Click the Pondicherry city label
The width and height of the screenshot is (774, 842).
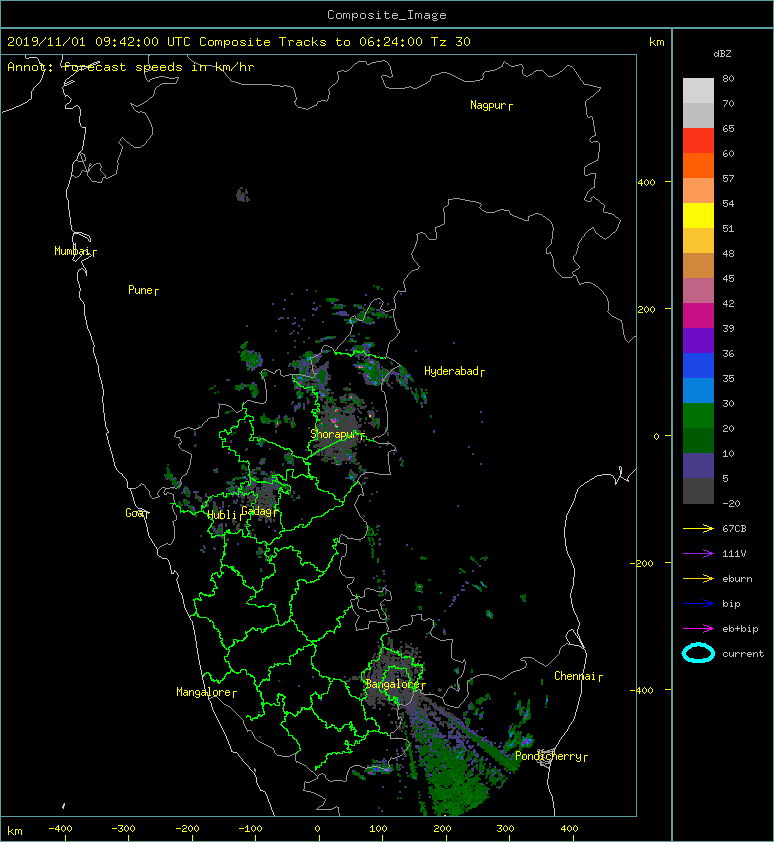[x=548, y=756]
